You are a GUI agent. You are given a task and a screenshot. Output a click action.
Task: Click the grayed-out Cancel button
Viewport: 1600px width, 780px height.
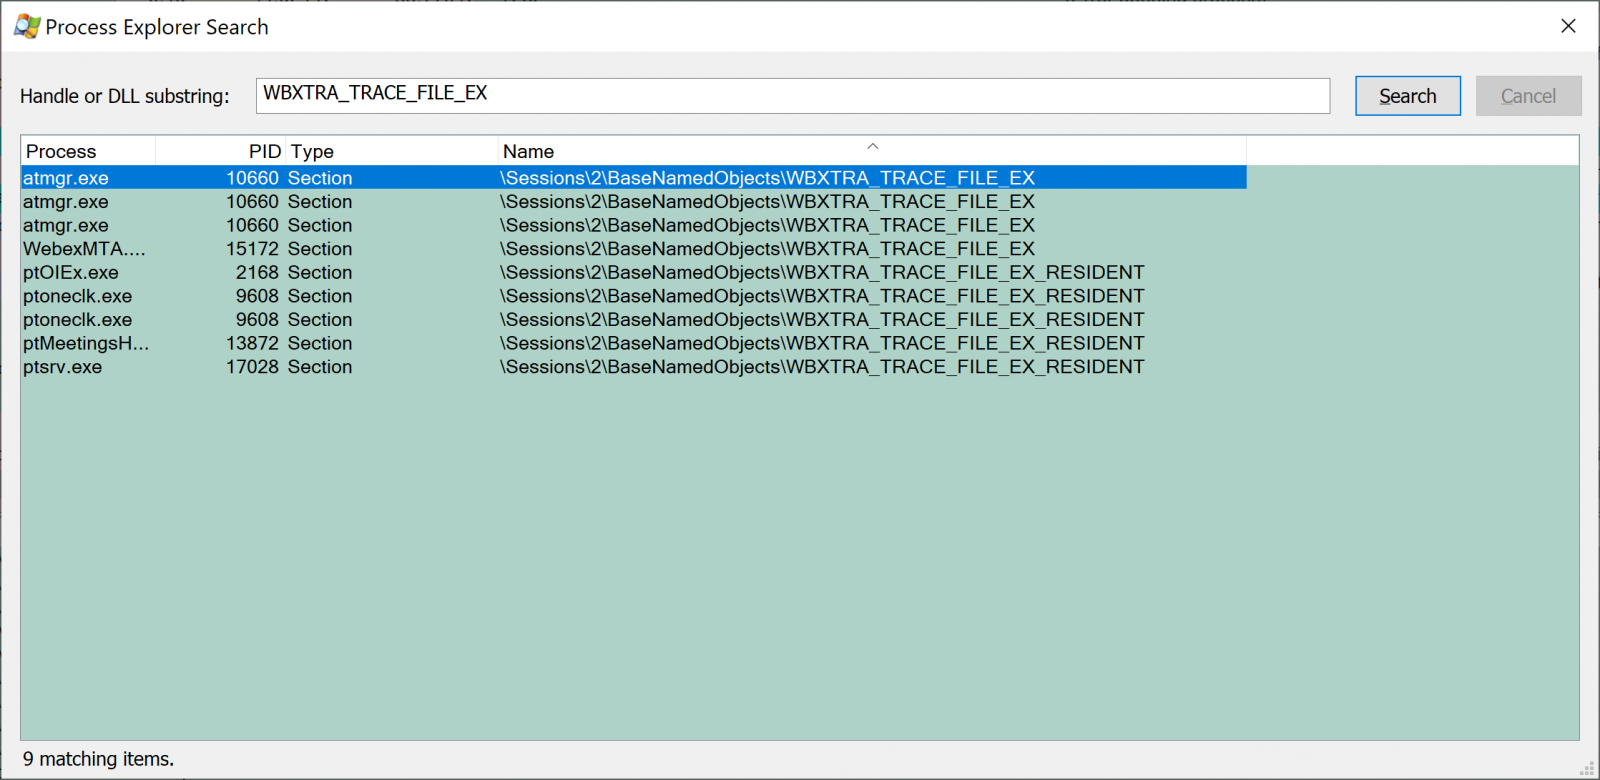pos(1528,96)
